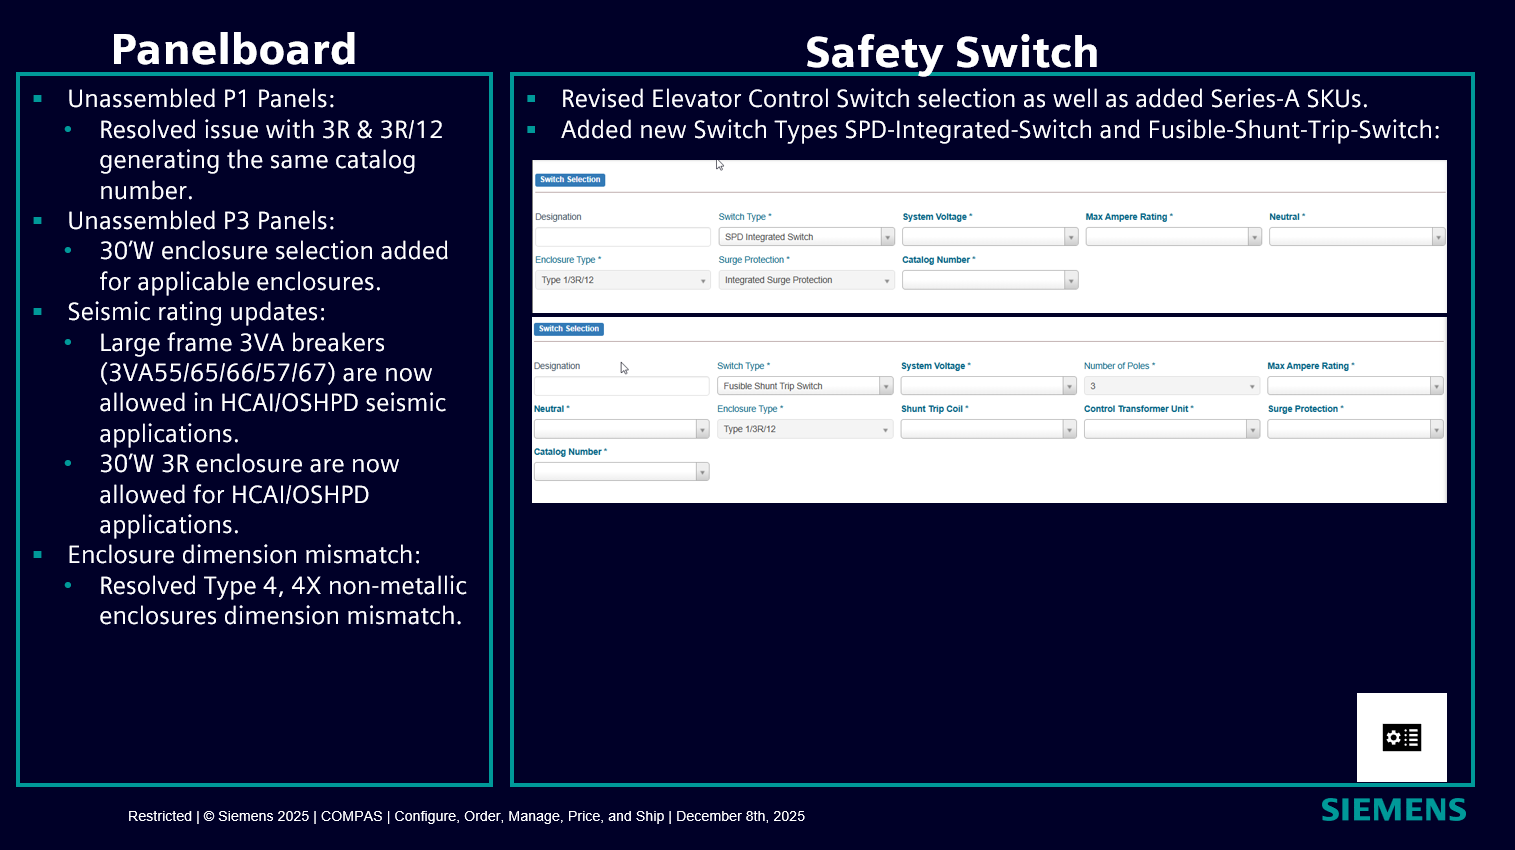Expand System Voltage dropdown in SPD Integrated form

[x=989, y=237]
